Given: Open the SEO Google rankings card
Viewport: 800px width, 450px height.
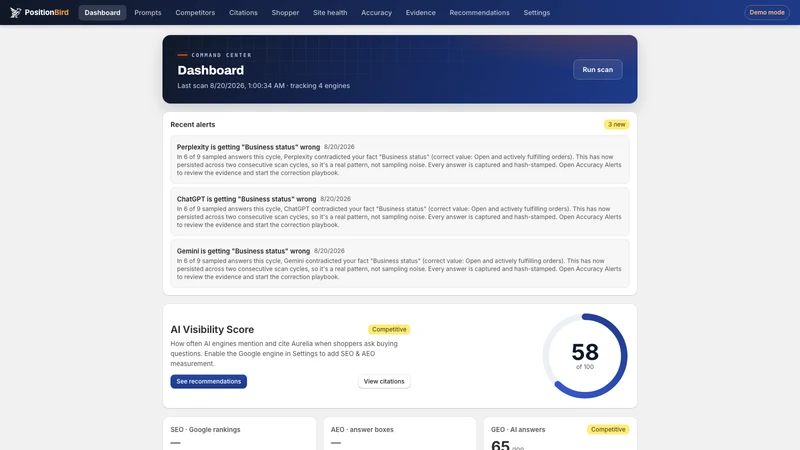Looking at the screenshot, I should point(239,434).
